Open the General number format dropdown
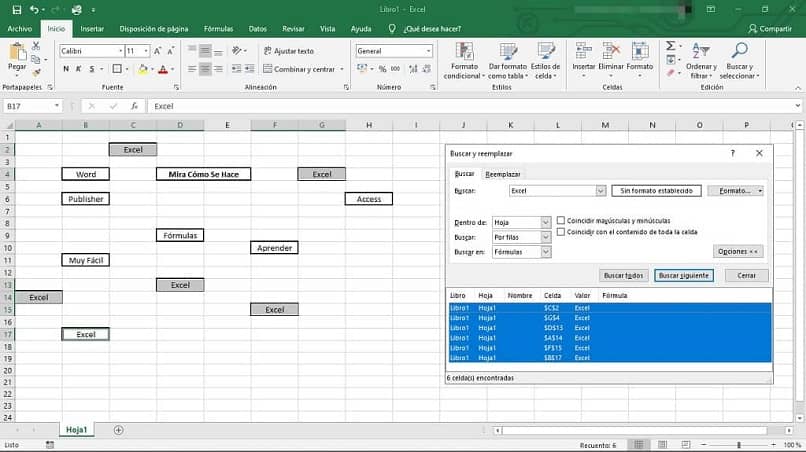 point(428,51)
